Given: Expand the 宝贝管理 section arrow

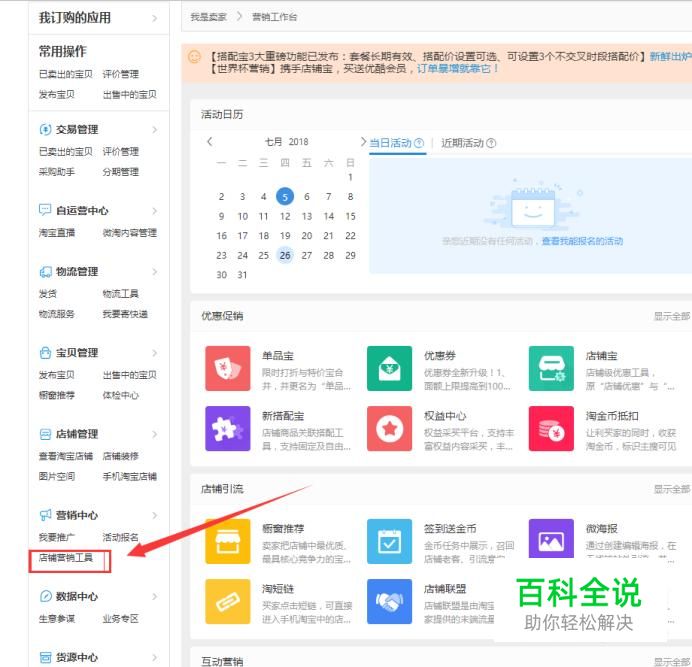Looking at the screenshot, I should click(154, 353).
